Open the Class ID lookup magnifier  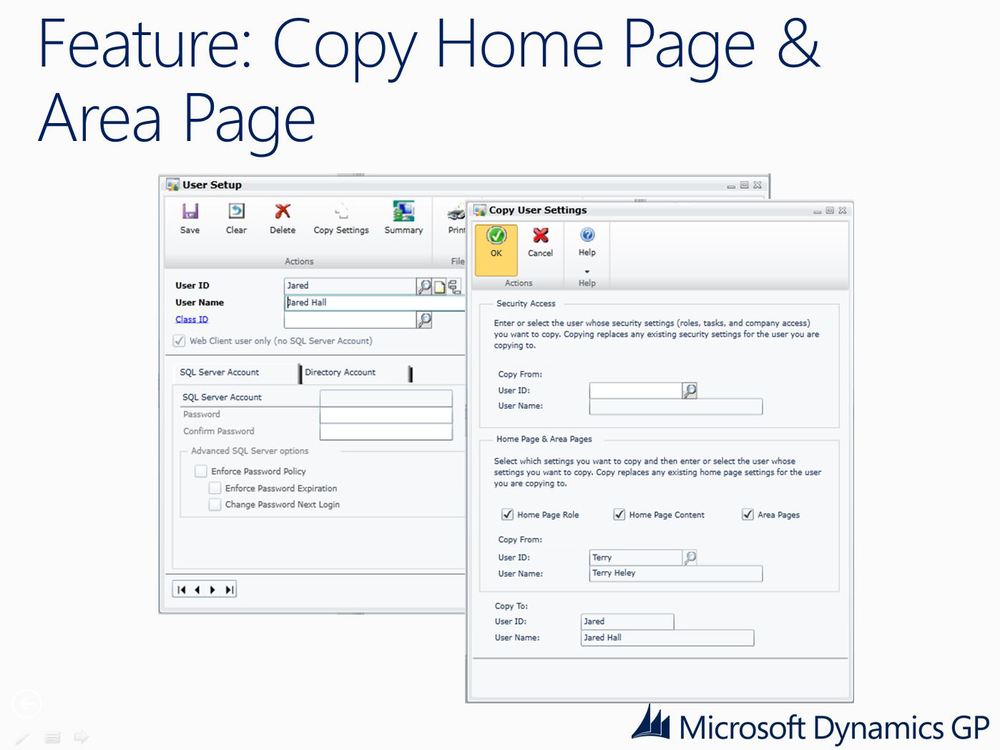tap(424, 320)
